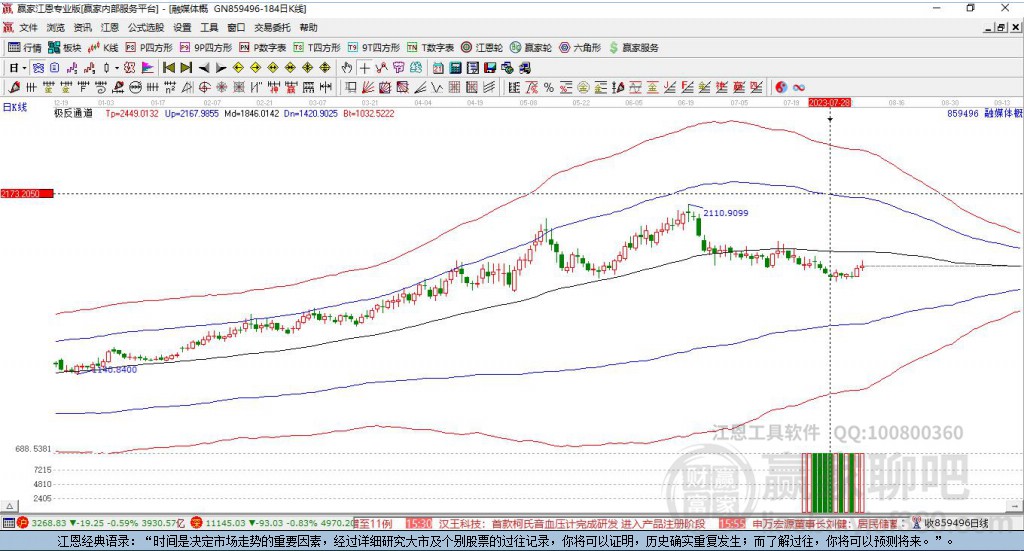Open the 浏览 menu
This screenshot has width=1024, height=551.
[56, 27]
